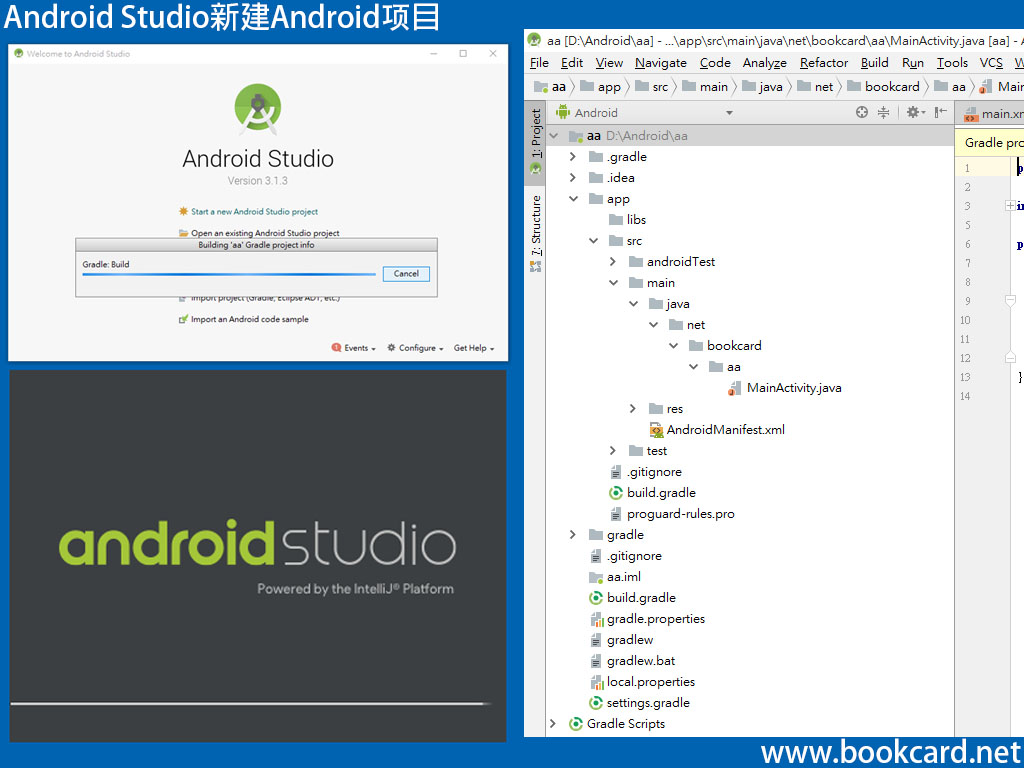This screenshot has width=1024, height=768.
Task: Cancel the running Gradle build
Action: (x=405, y=273)
